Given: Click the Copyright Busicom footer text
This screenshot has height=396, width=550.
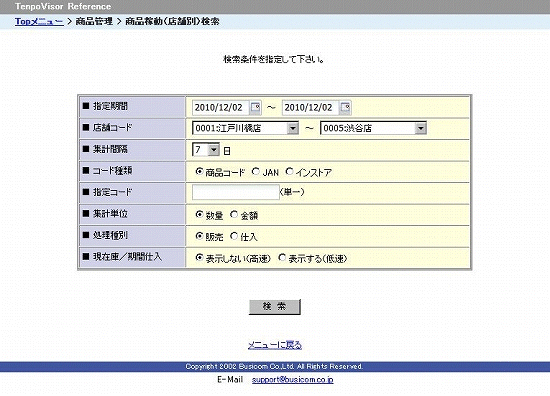Looking at the screenshot, I should pos(274,367).
